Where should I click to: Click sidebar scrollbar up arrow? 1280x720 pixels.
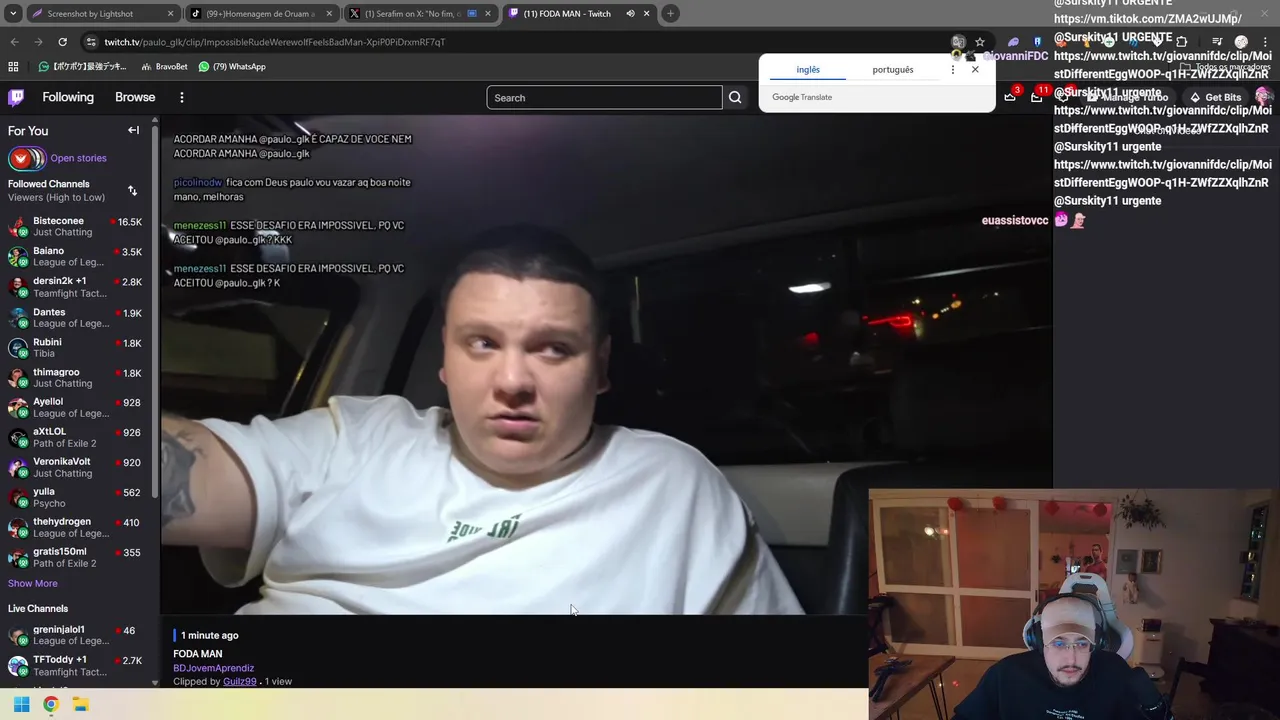click(155, 120)
